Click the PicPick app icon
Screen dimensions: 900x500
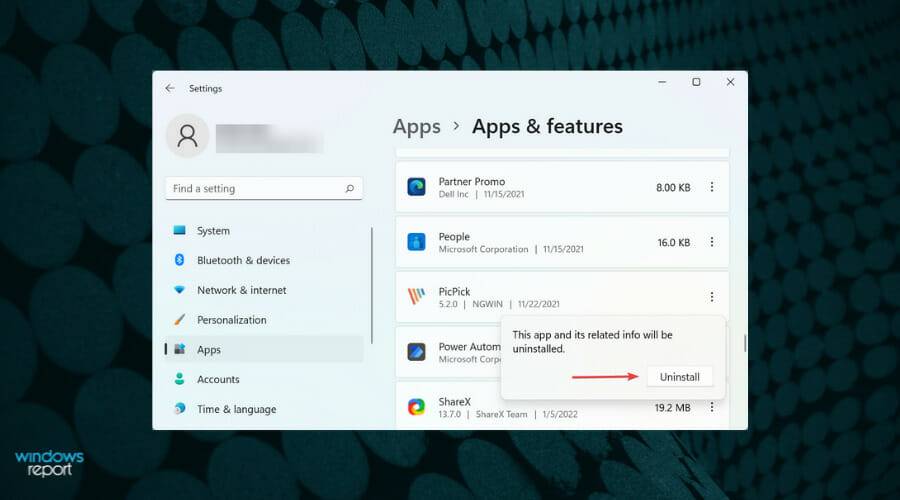[x=417, y=297]
